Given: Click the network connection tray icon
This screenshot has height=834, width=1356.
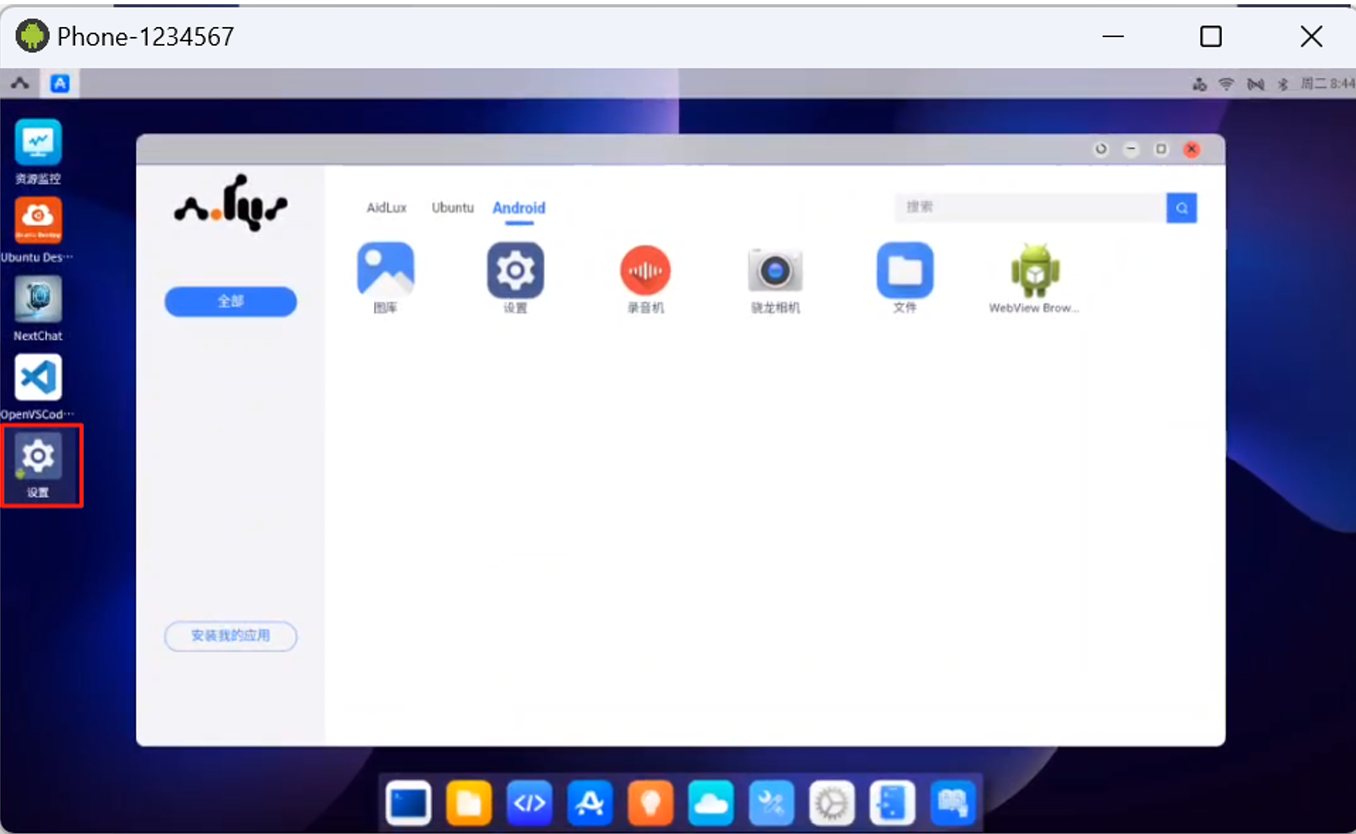Looking at the screenshot, I should point(1200,85).
